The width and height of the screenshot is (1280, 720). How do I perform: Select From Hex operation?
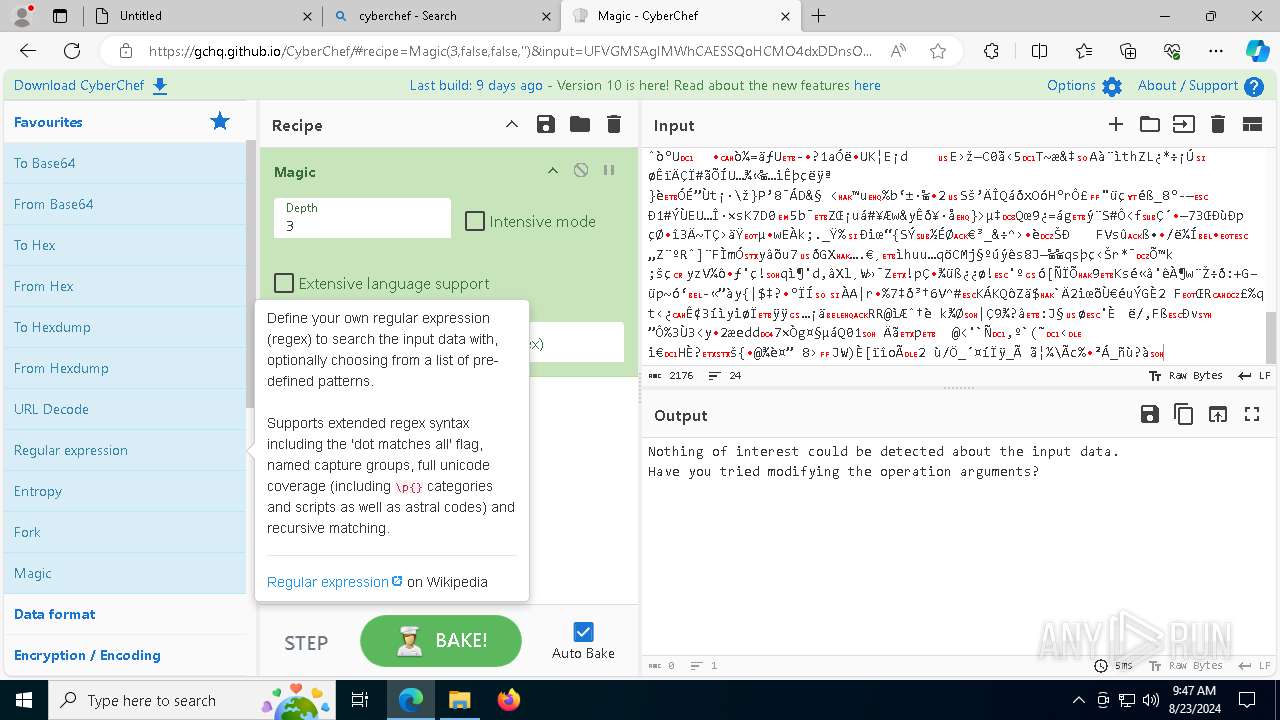click(124, 286)
